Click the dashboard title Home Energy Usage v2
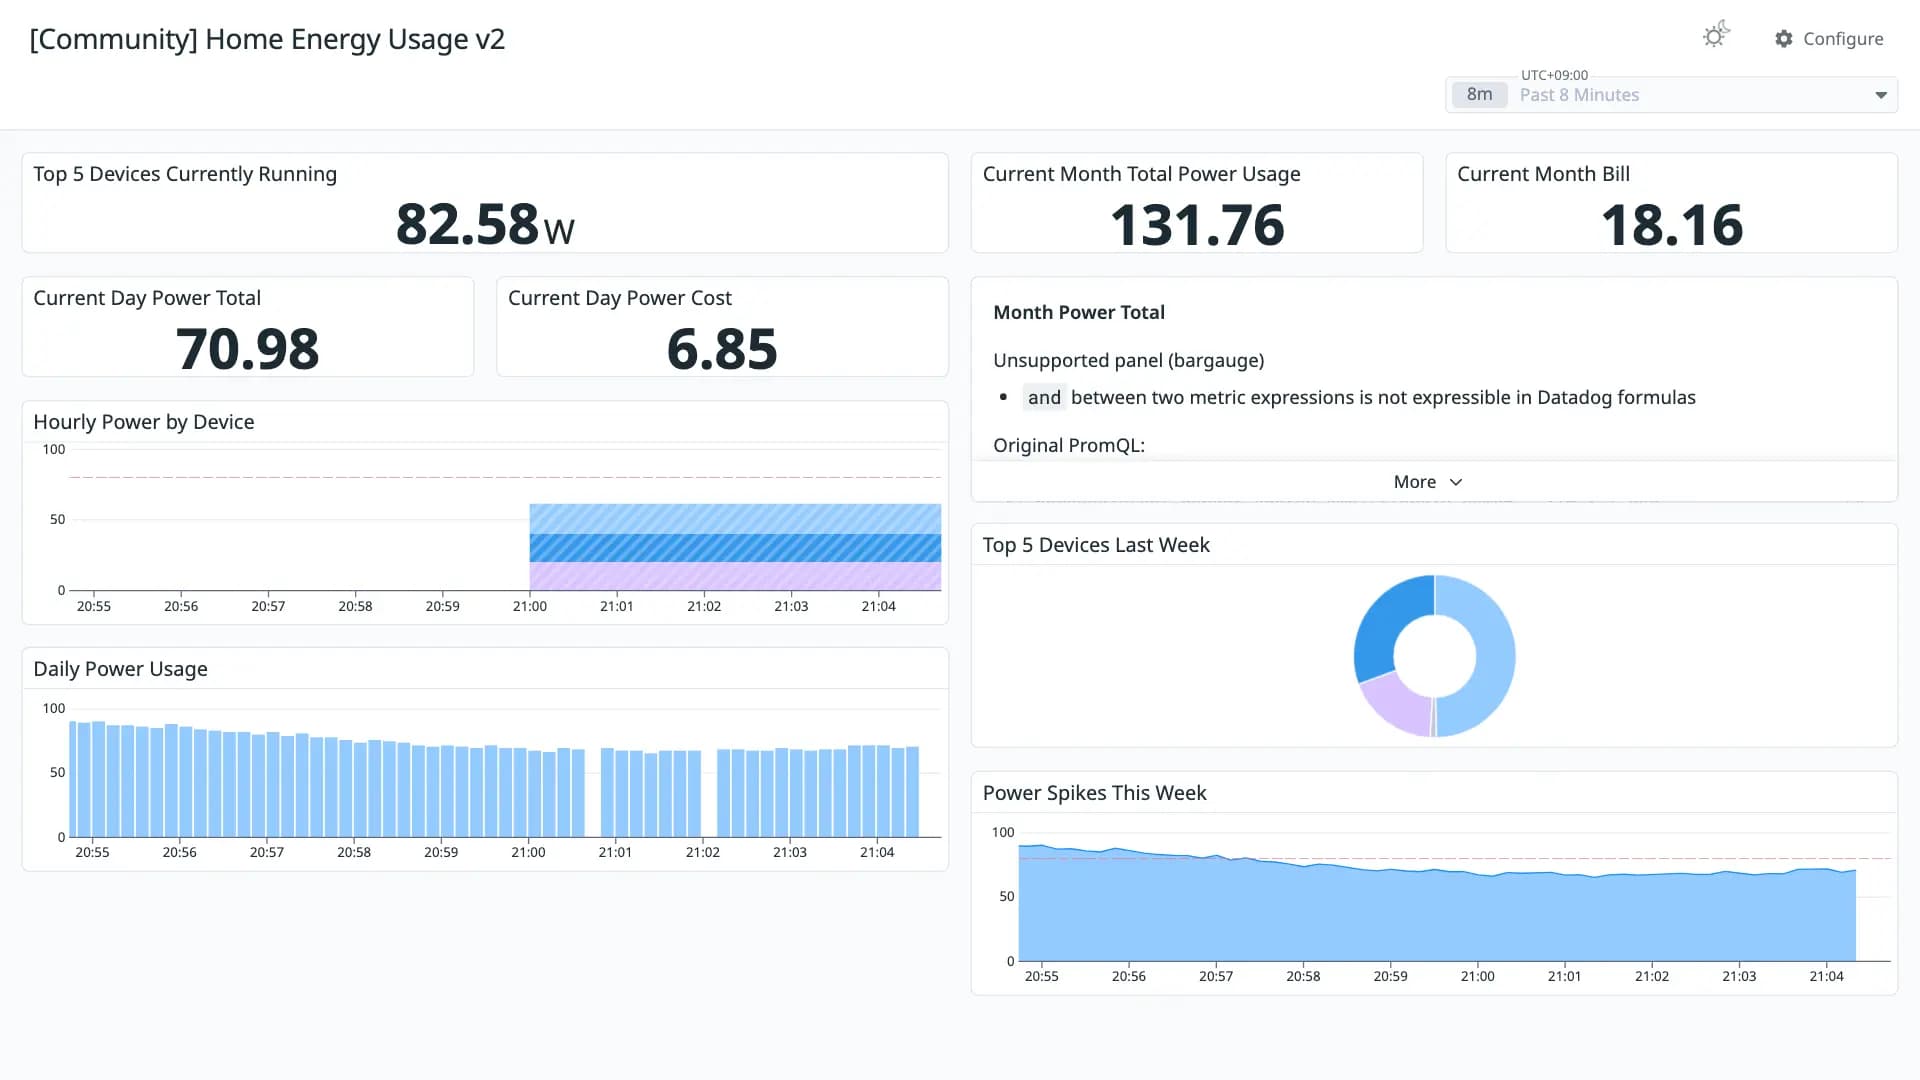The height and width of the screenshot is (1080, 1920). coord(267,39)
